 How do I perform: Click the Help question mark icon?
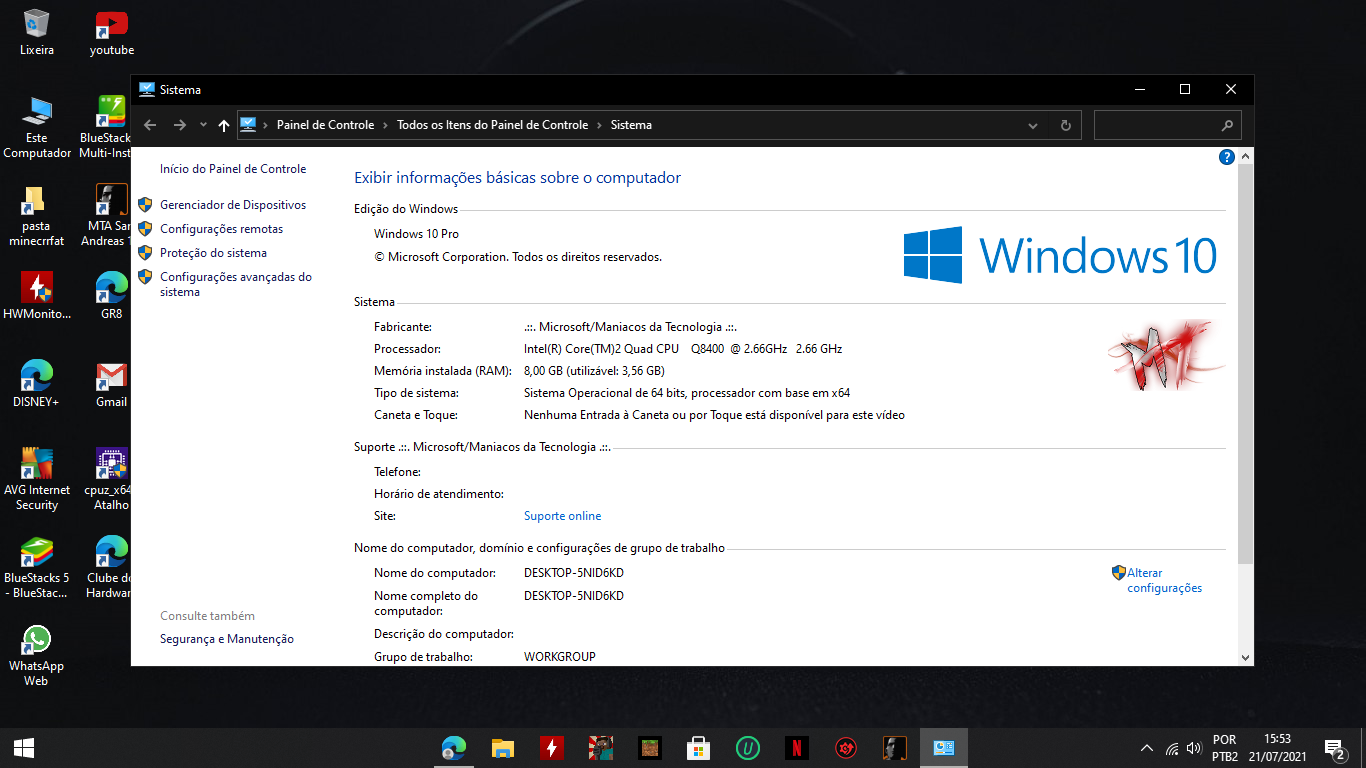click(1227, 157)
